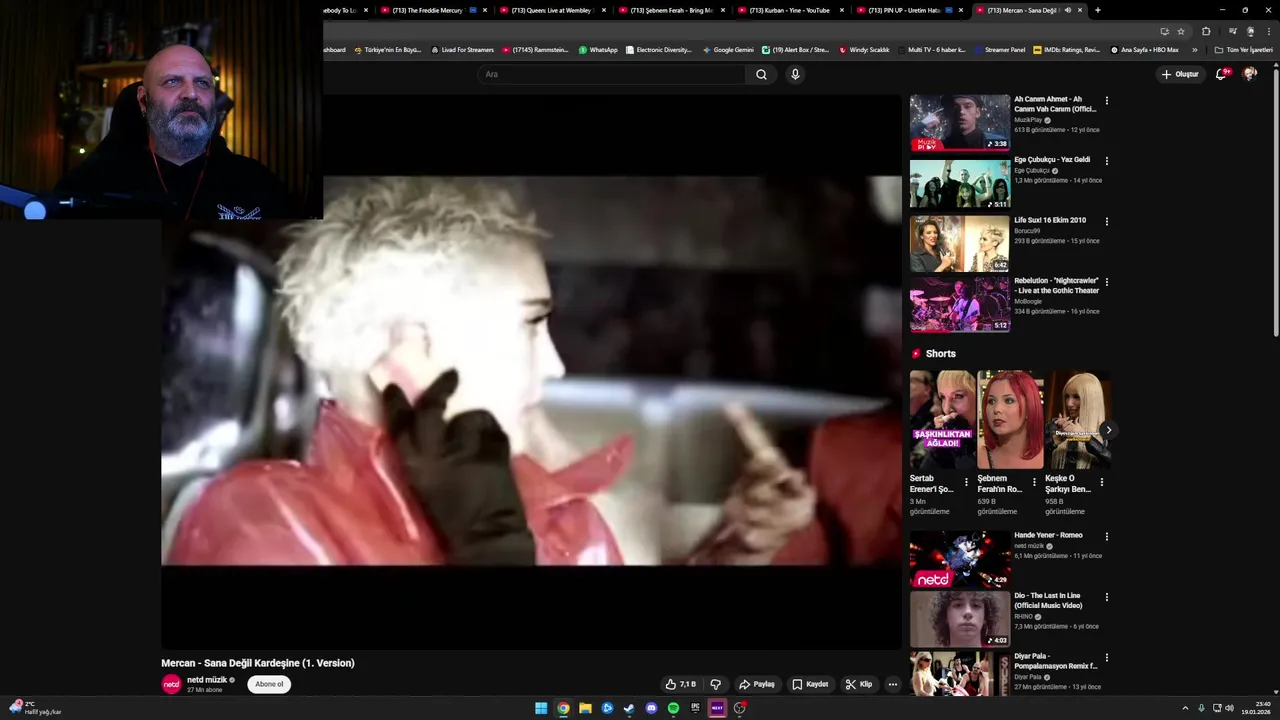Open Chrome three-dot menu
This screenshot has height=720, width=1280.
coord(1268,31)
